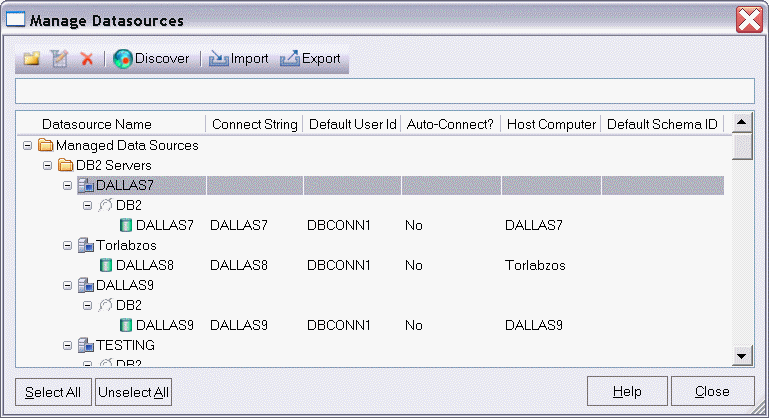Collapse the Managed Data Sources node

[27, 145]
